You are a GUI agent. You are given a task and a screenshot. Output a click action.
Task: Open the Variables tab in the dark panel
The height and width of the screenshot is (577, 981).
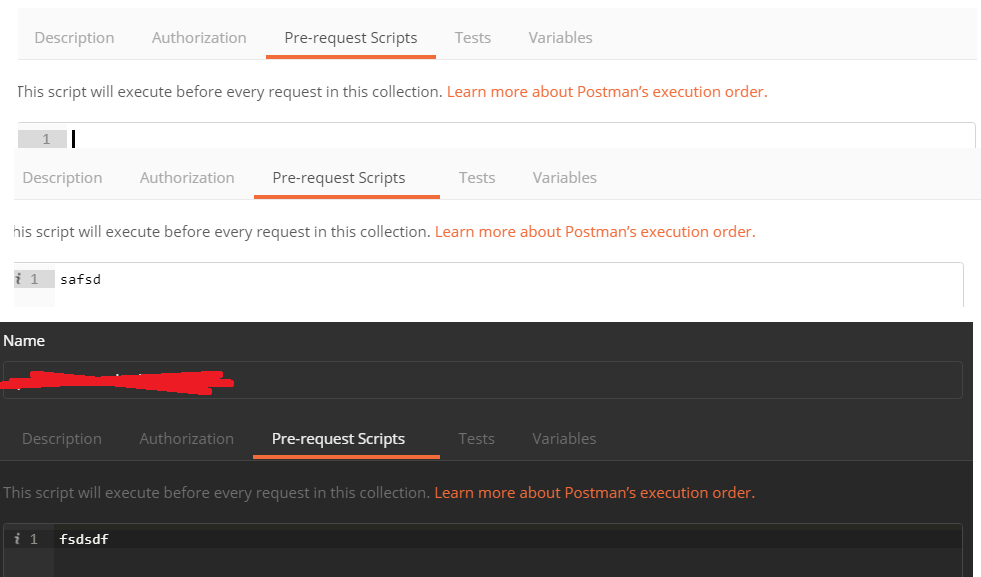click(x=564, y=438)
